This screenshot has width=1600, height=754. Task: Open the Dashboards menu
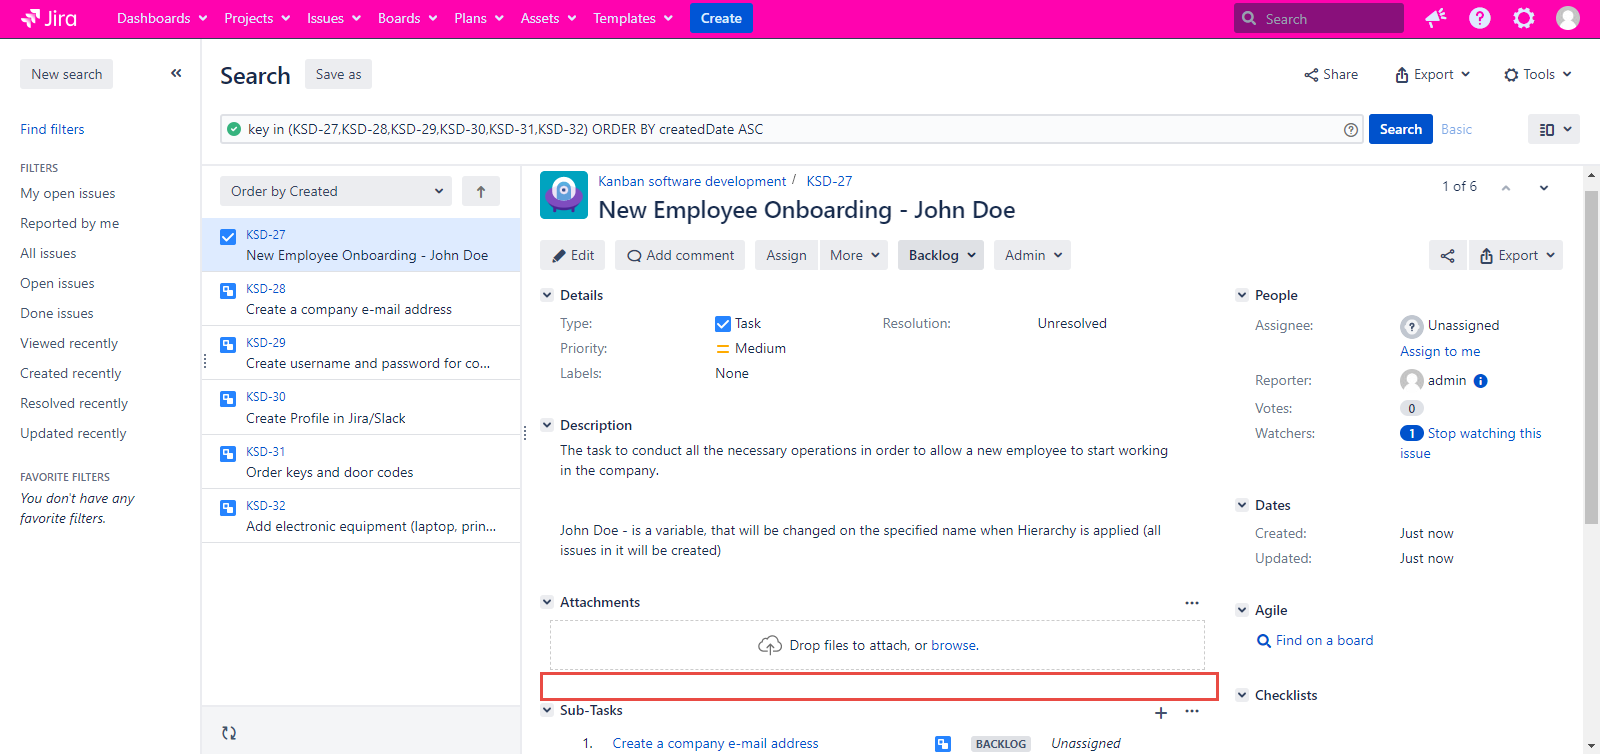161,18
